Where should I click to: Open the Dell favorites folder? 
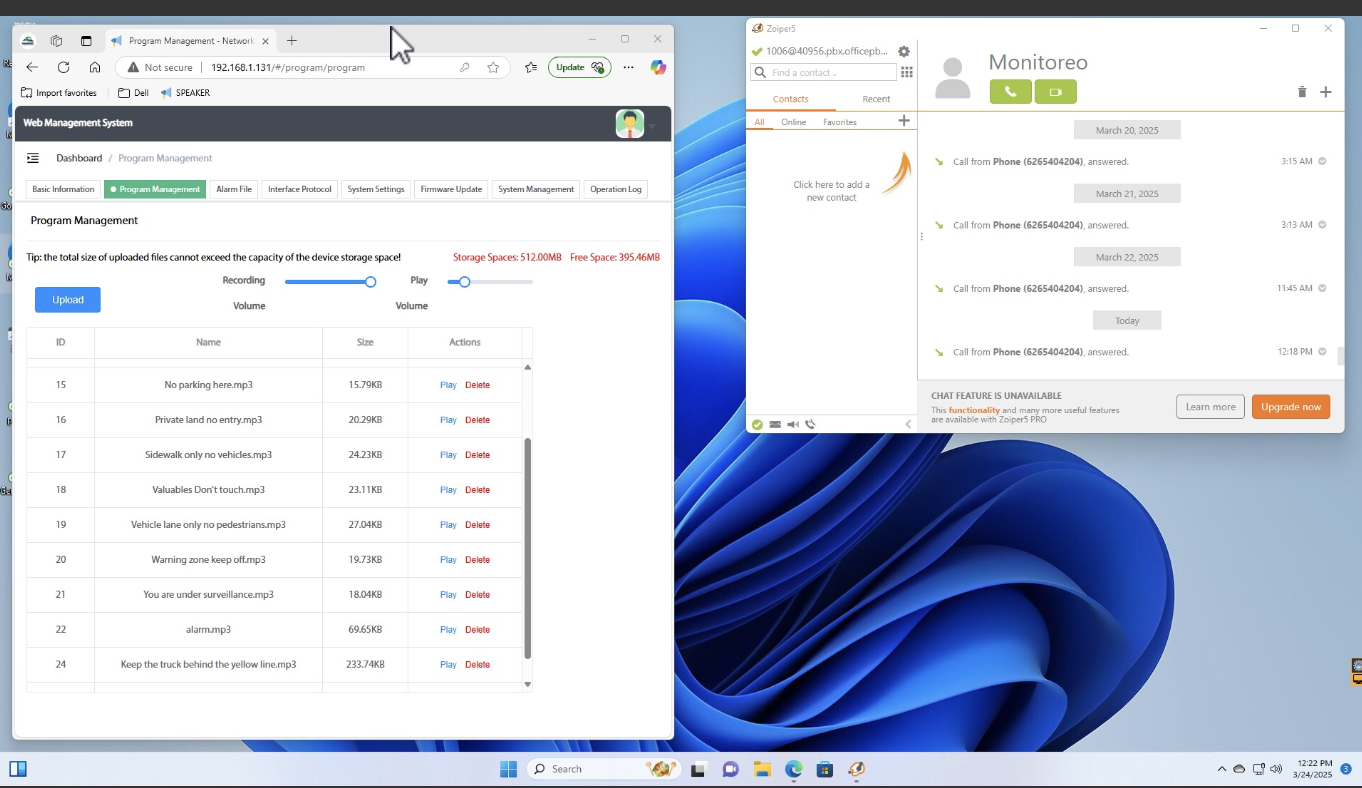point(133,93)
